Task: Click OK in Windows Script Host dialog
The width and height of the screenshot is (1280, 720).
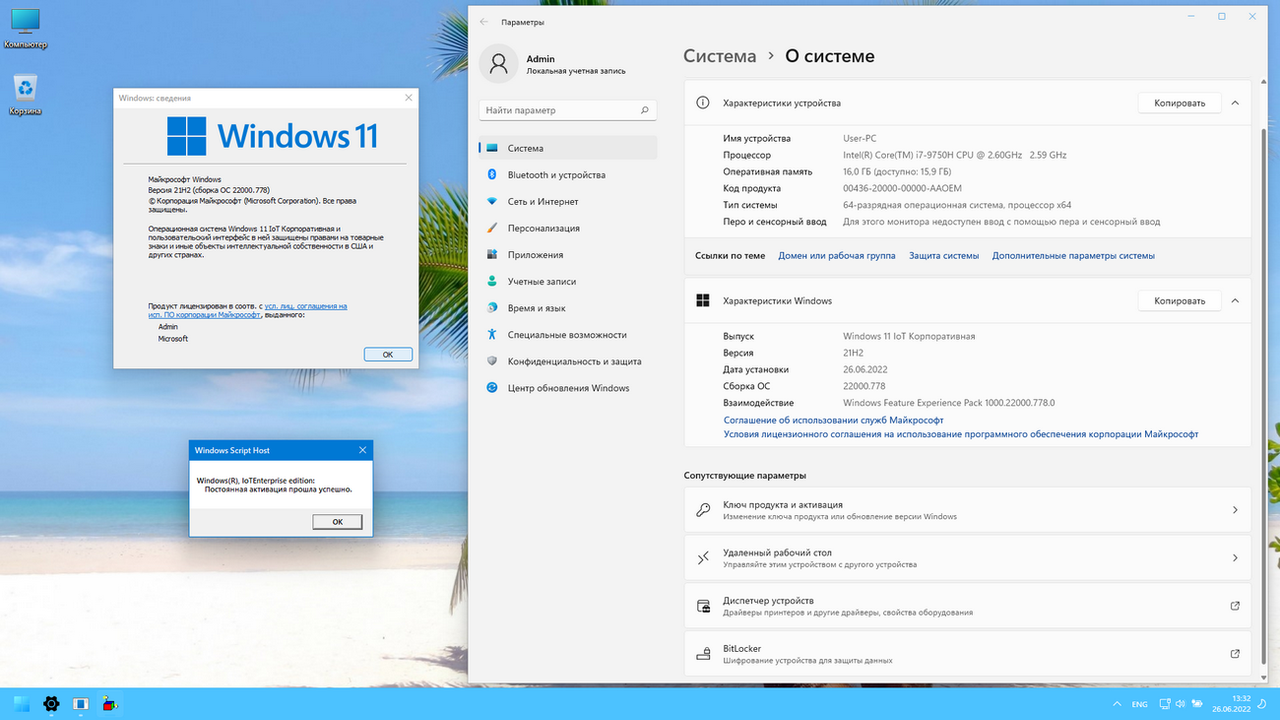Action: point(337,522)
